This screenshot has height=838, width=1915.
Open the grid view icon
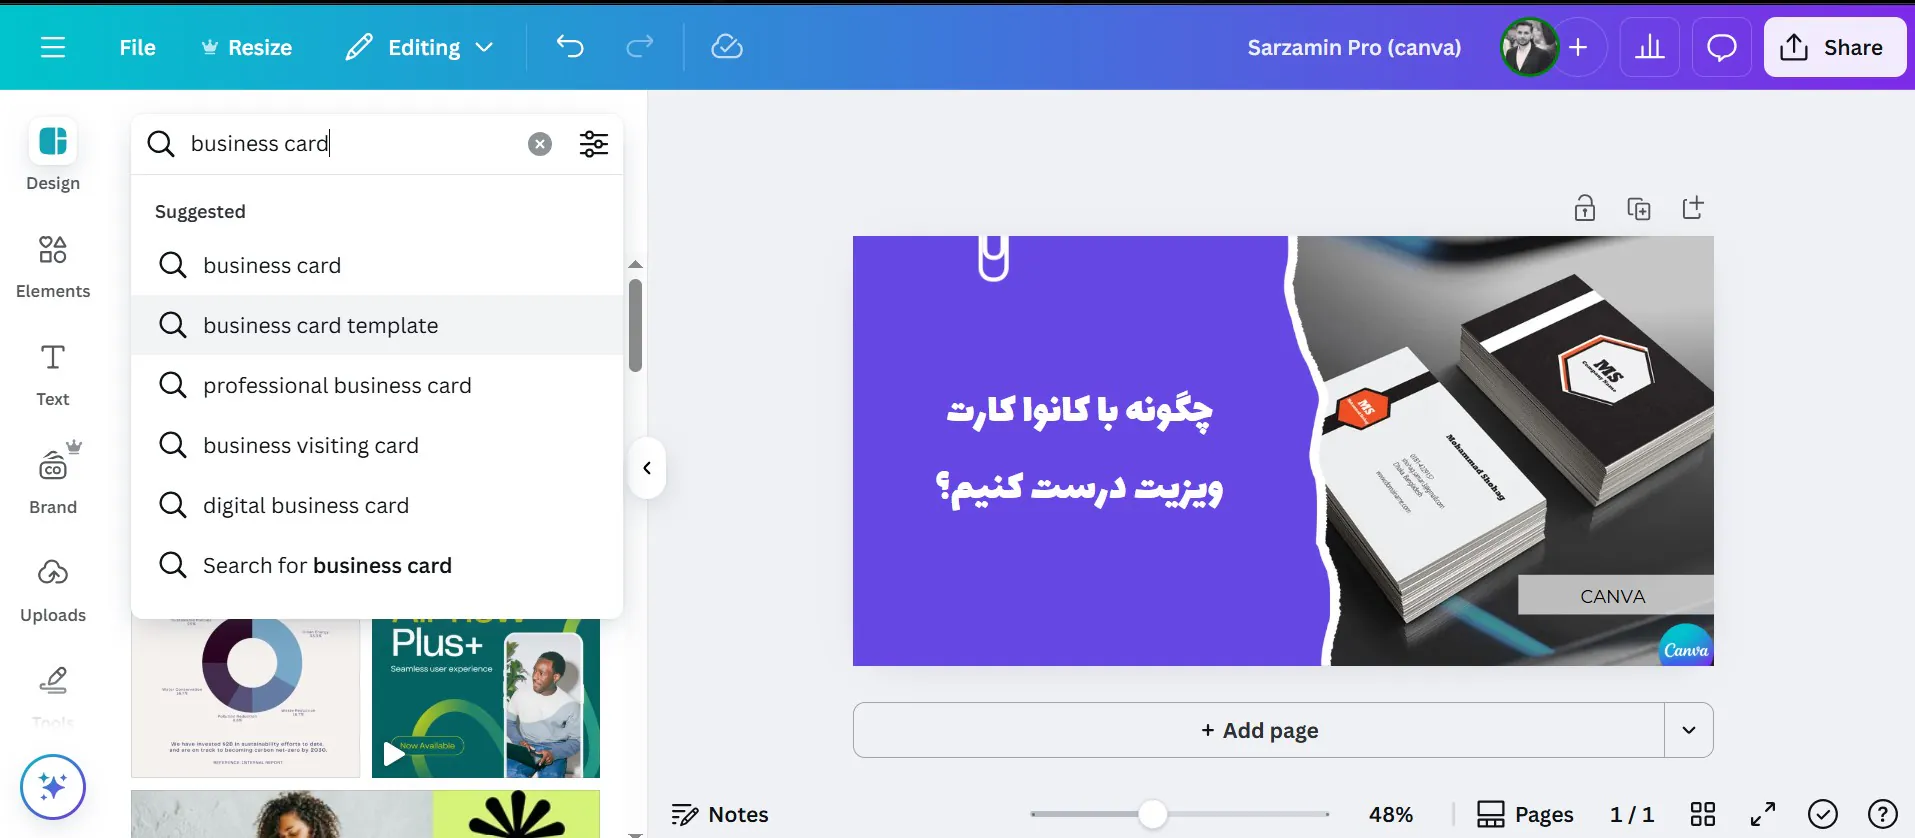pyautogui.click(x=1703, y=814)
